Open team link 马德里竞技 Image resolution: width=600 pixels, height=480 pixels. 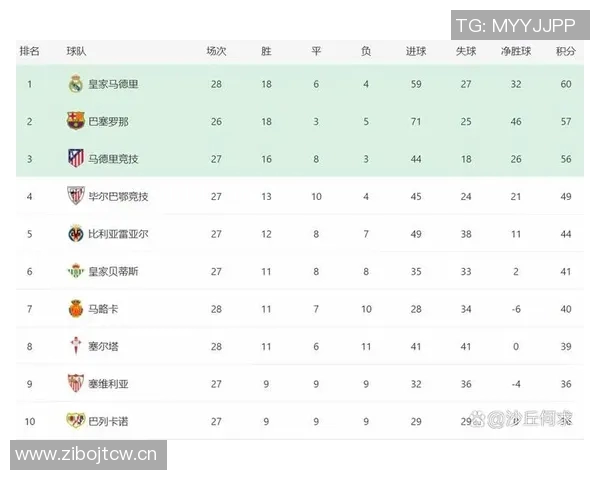click(x=113, y=158)
